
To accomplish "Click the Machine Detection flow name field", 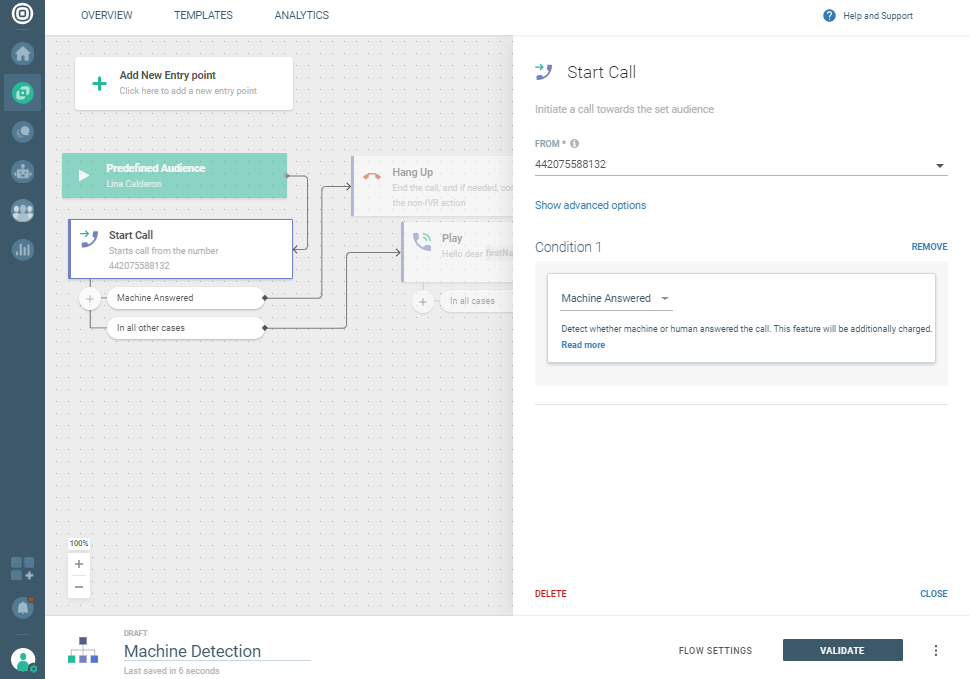I will [x=216, y=651].
